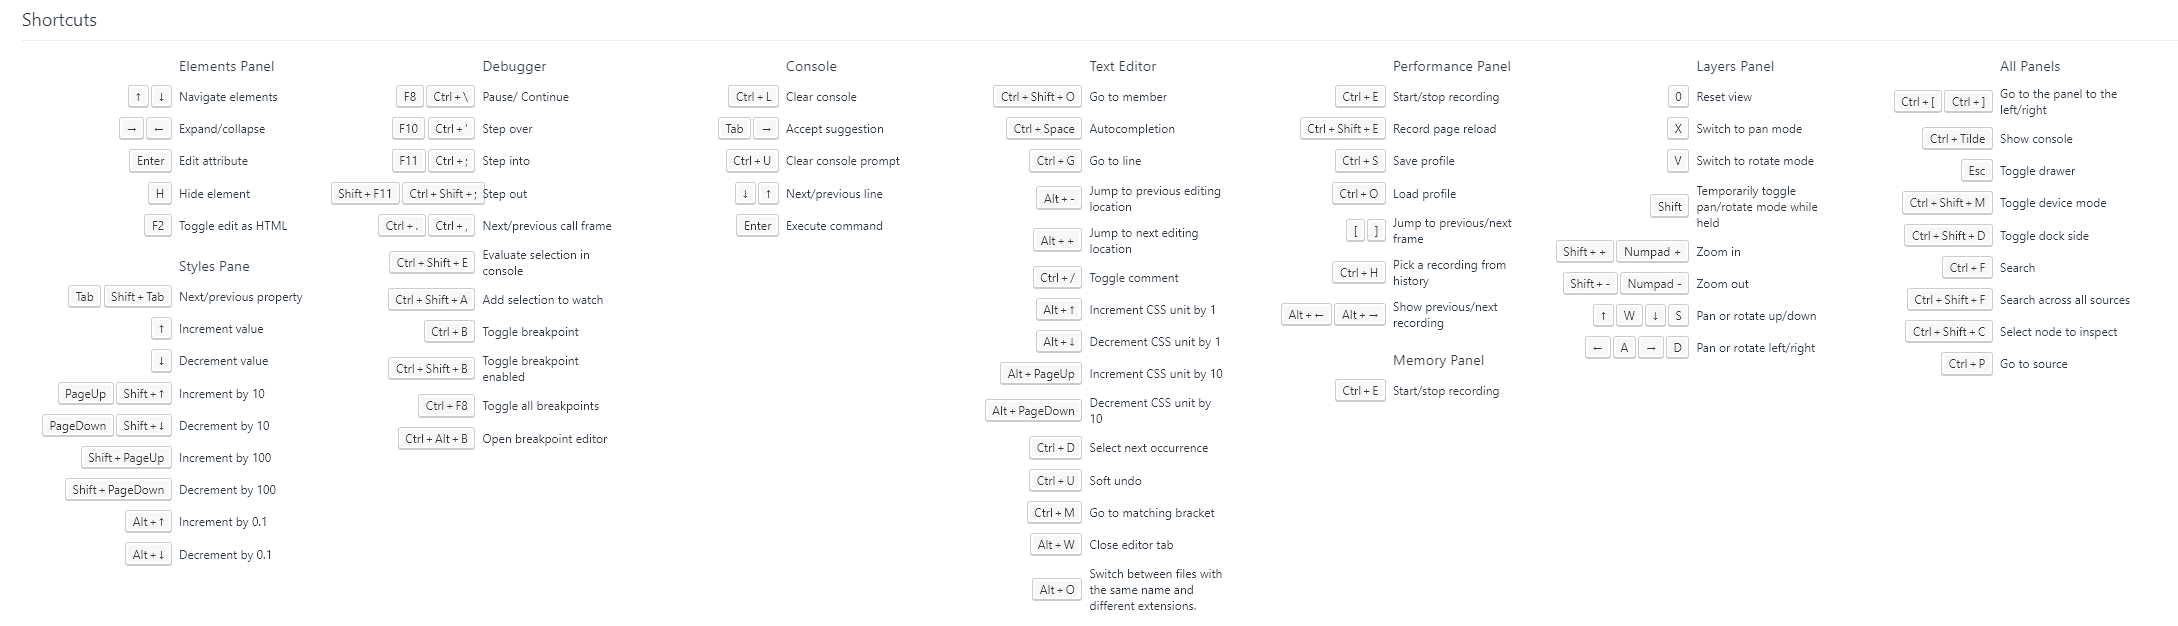Click the Alt + W Close editor tab key
This screenshot has height=626, width=2178.
[1056, 545]
